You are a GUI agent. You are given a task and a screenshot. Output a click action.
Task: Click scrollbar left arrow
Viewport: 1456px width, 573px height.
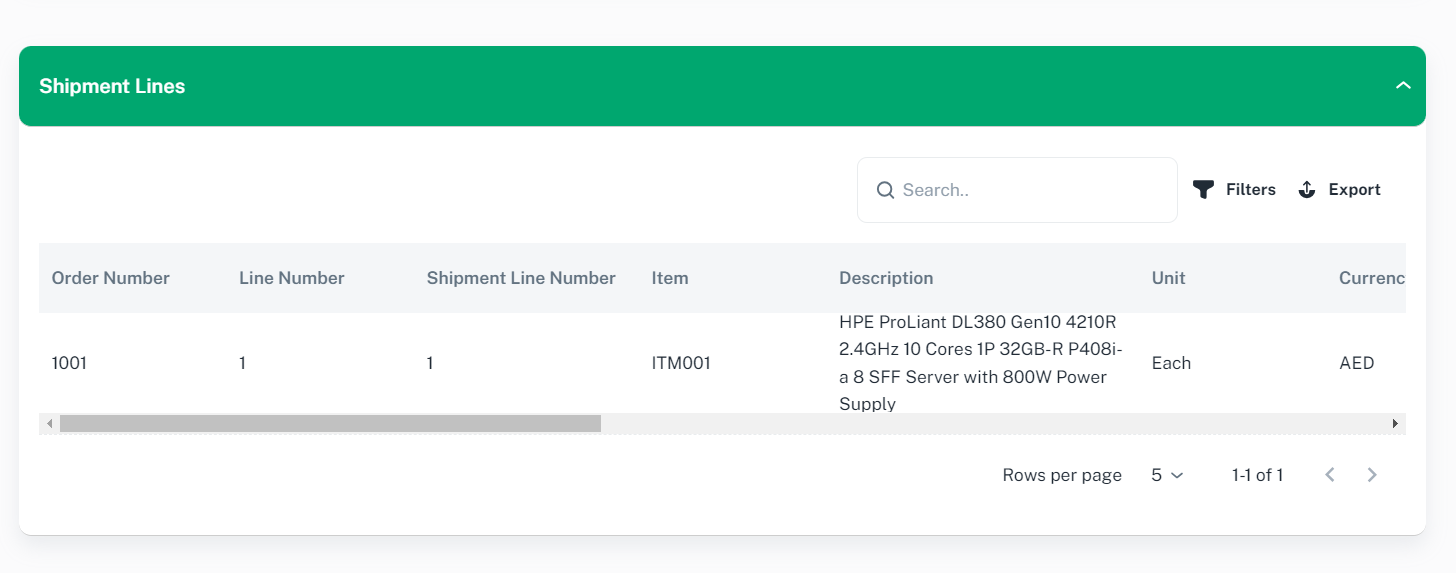49,424
